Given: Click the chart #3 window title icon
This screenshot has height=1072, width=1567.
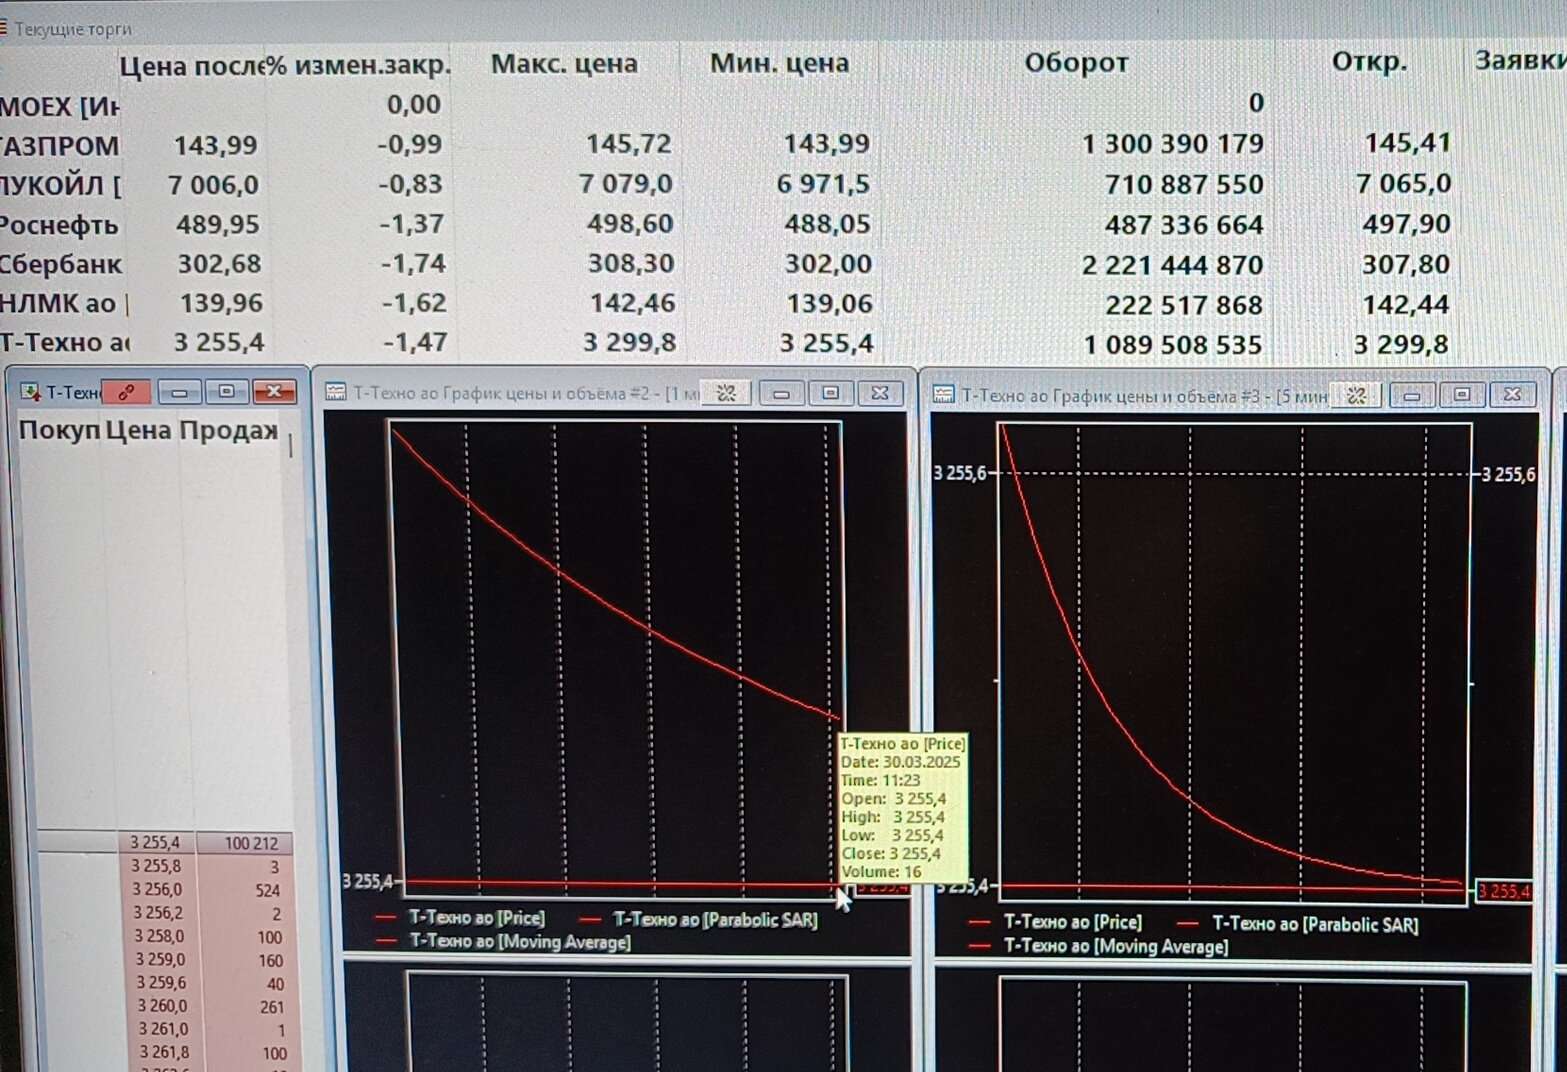Looking at the screenshot, I should [943, 395].
